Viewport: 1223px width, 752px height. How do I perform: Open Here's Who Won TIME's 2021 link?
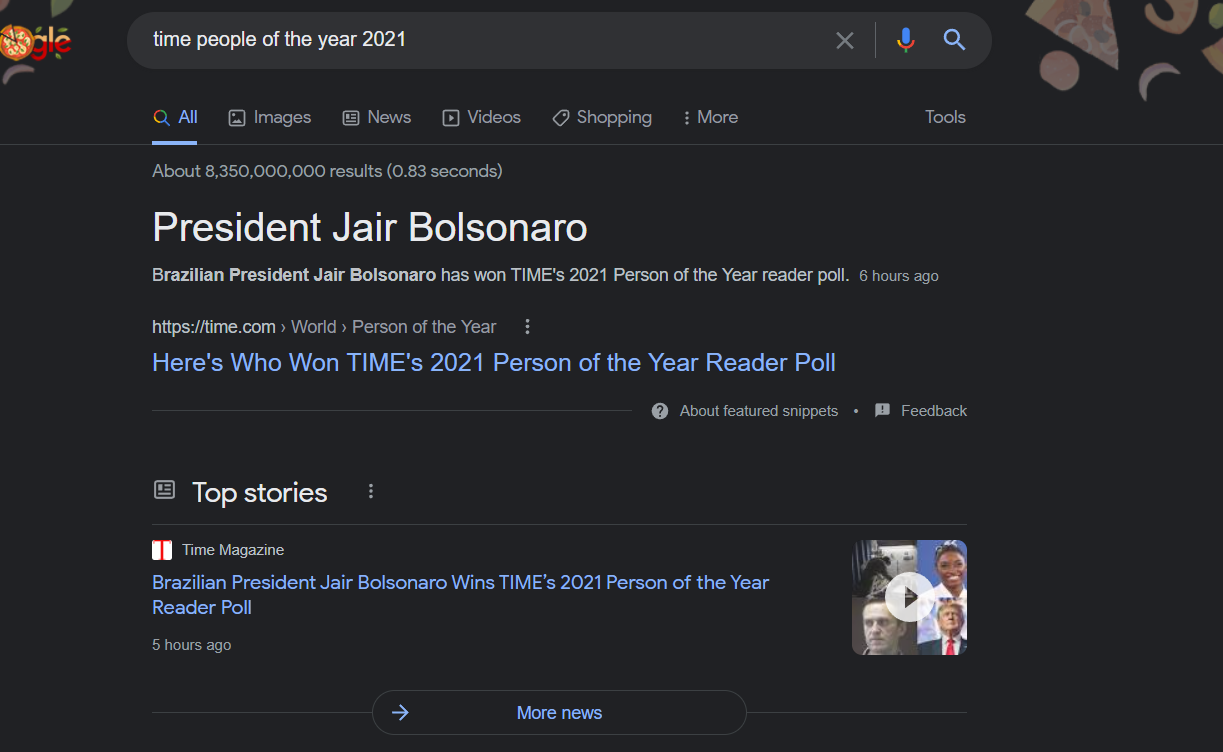coord(494,362)
